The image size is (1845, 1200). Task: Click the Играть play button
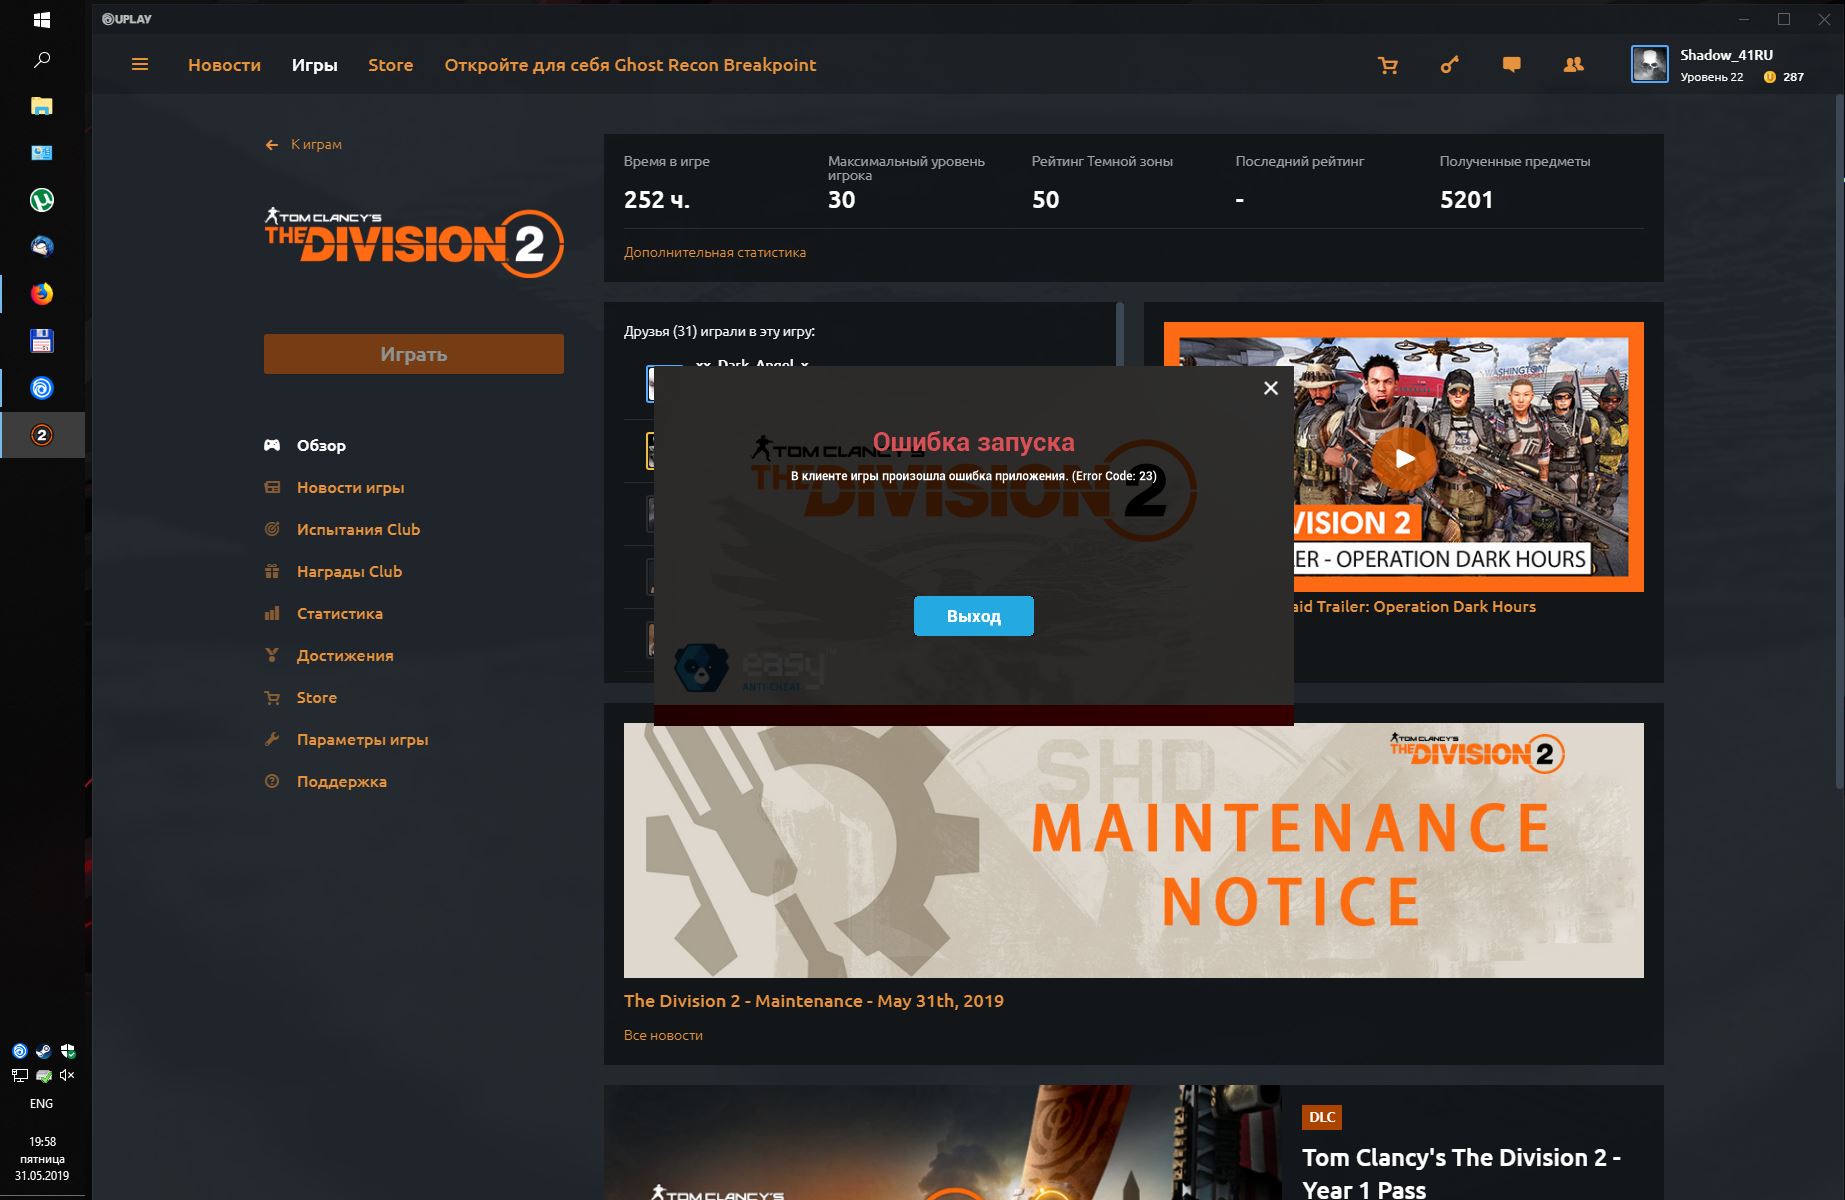(x=414, y=354)
